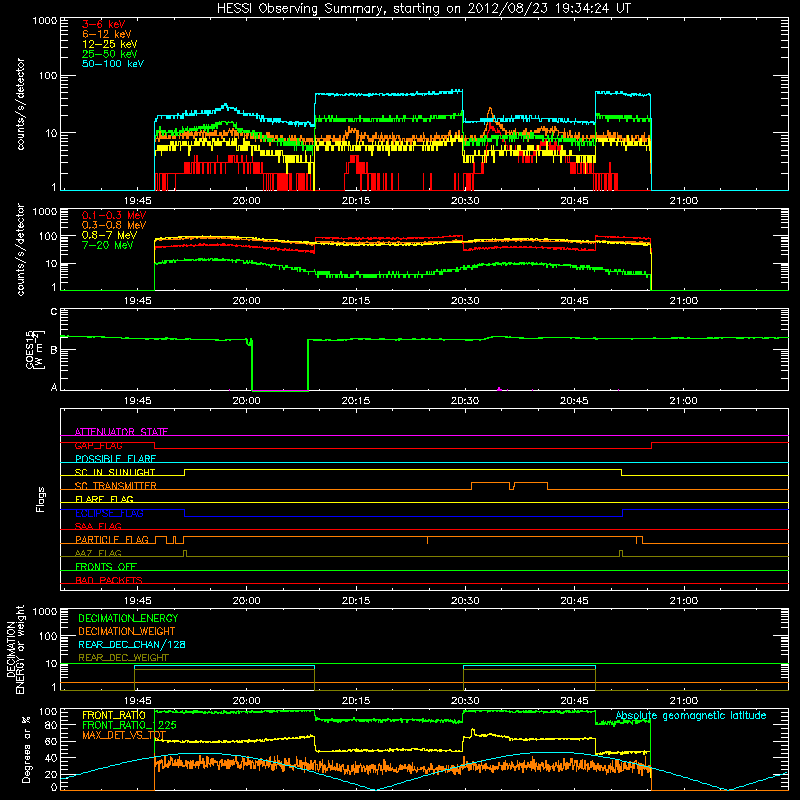Click the Flags vertical axis title
Image resolution: width=800 pixels, height=800 pixels.
[41, 499]
